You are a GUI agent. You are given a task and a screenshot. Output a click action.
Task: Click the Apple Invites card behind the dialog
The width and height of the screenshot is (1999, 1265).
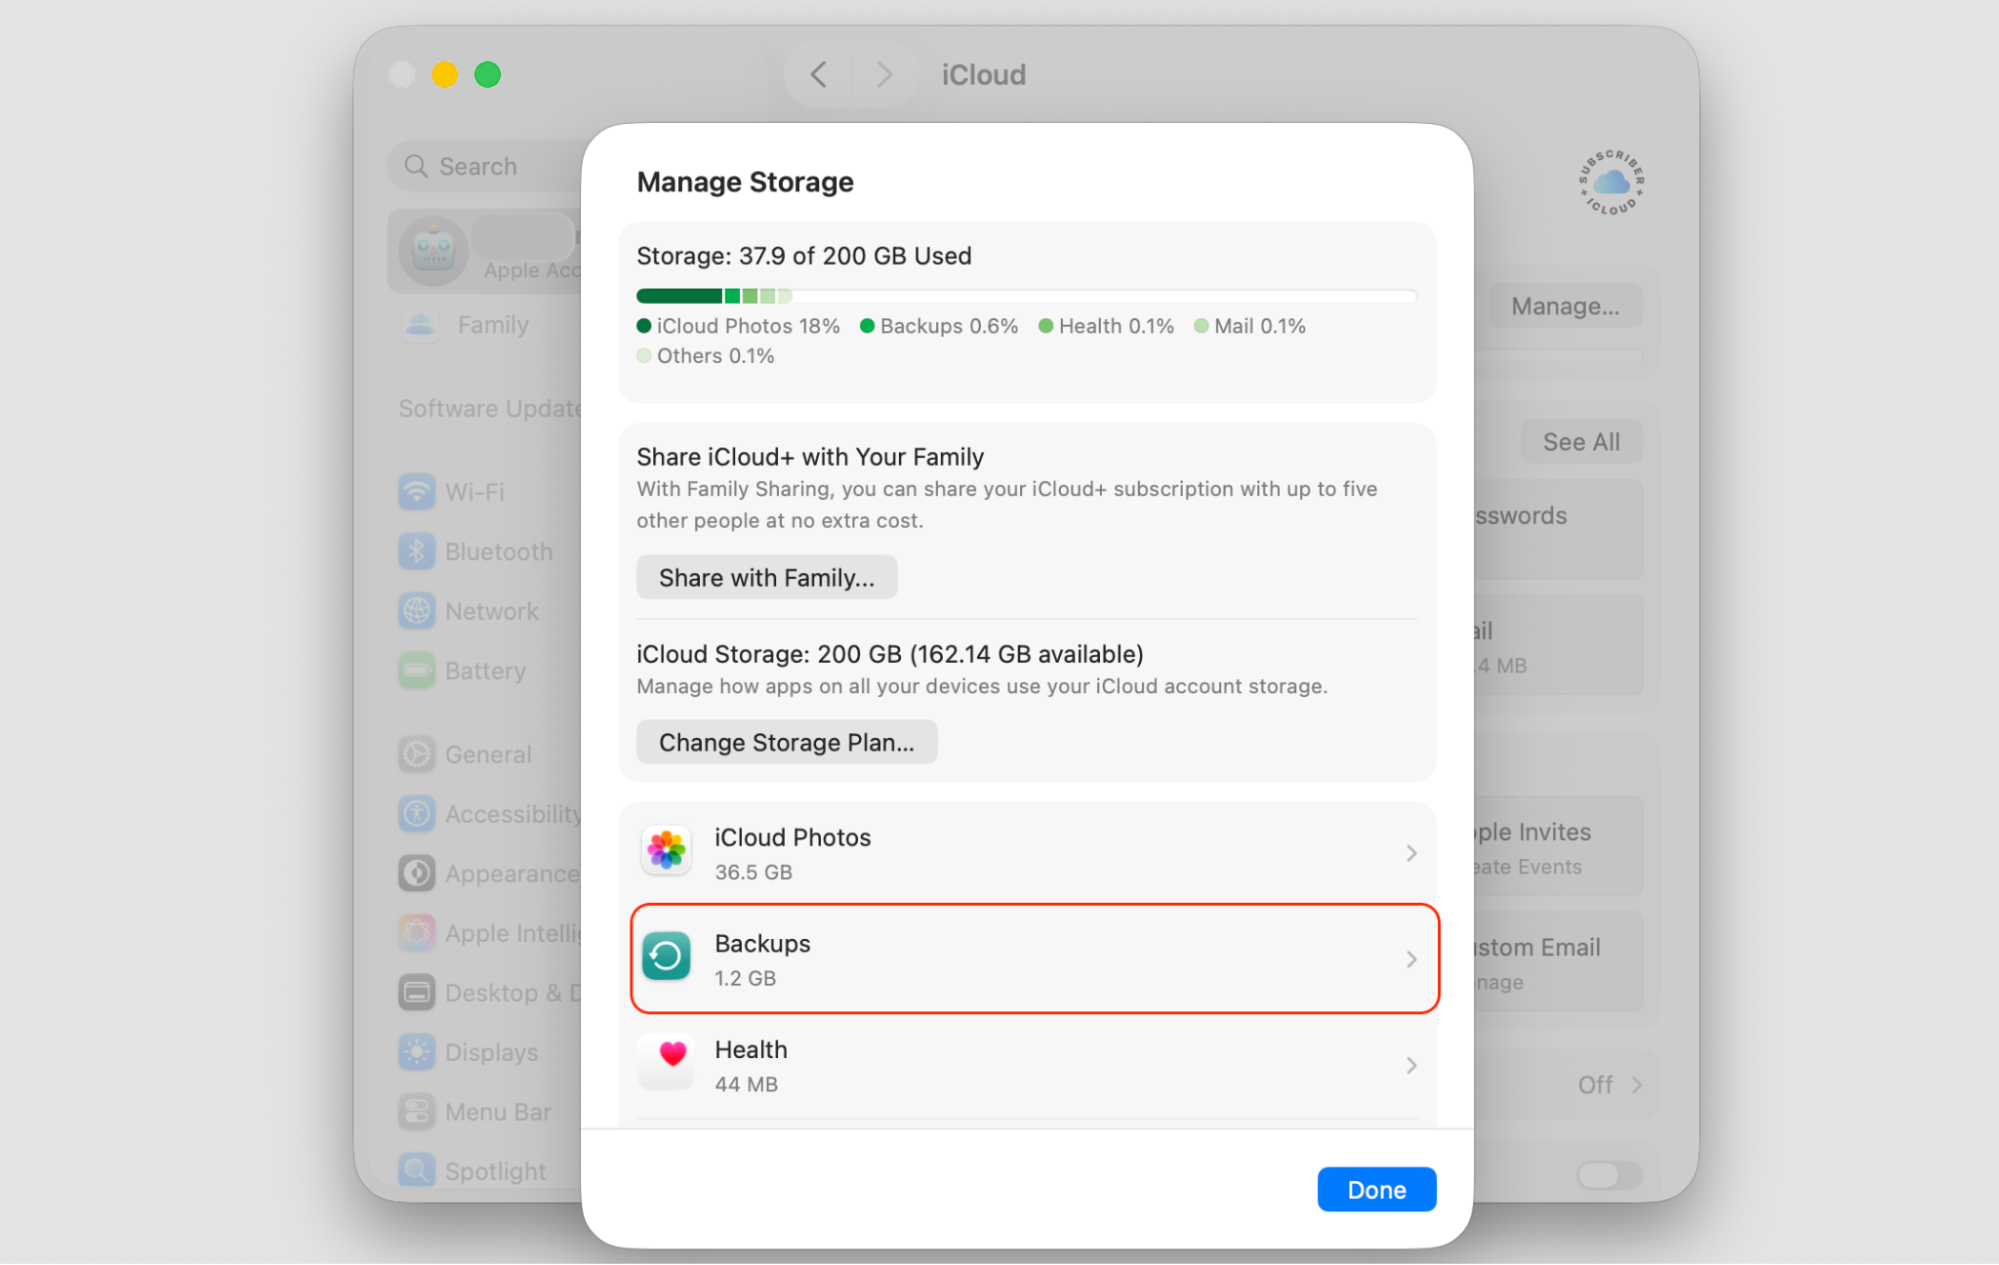pos(1558,846)
